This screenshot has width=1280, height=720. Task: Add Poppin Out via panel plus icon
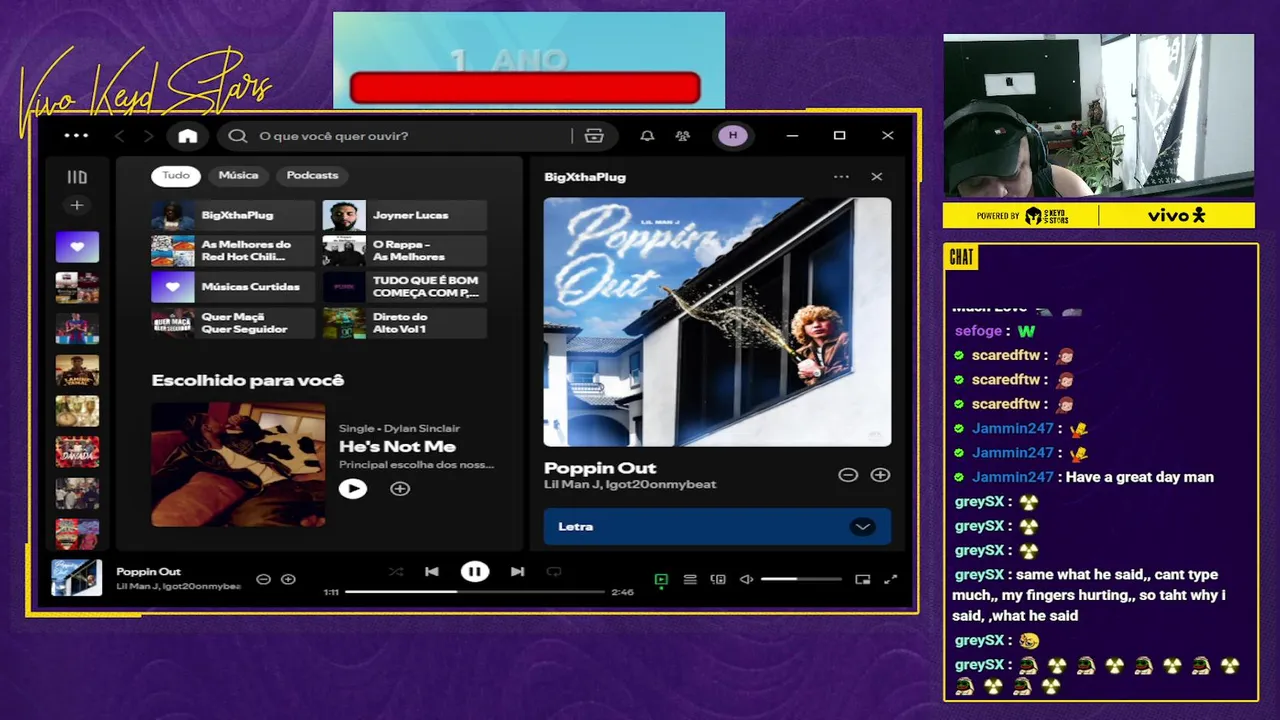coord(880,475)
